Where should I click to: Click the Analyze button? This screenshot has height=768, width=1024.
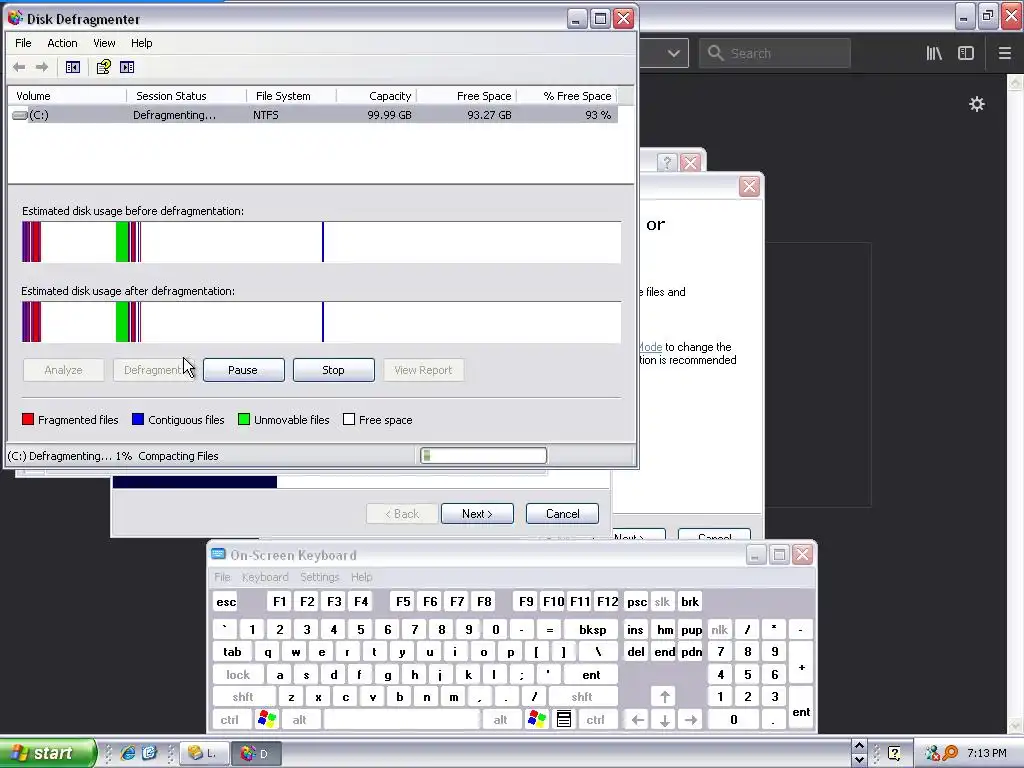click(x=63, y=370)
